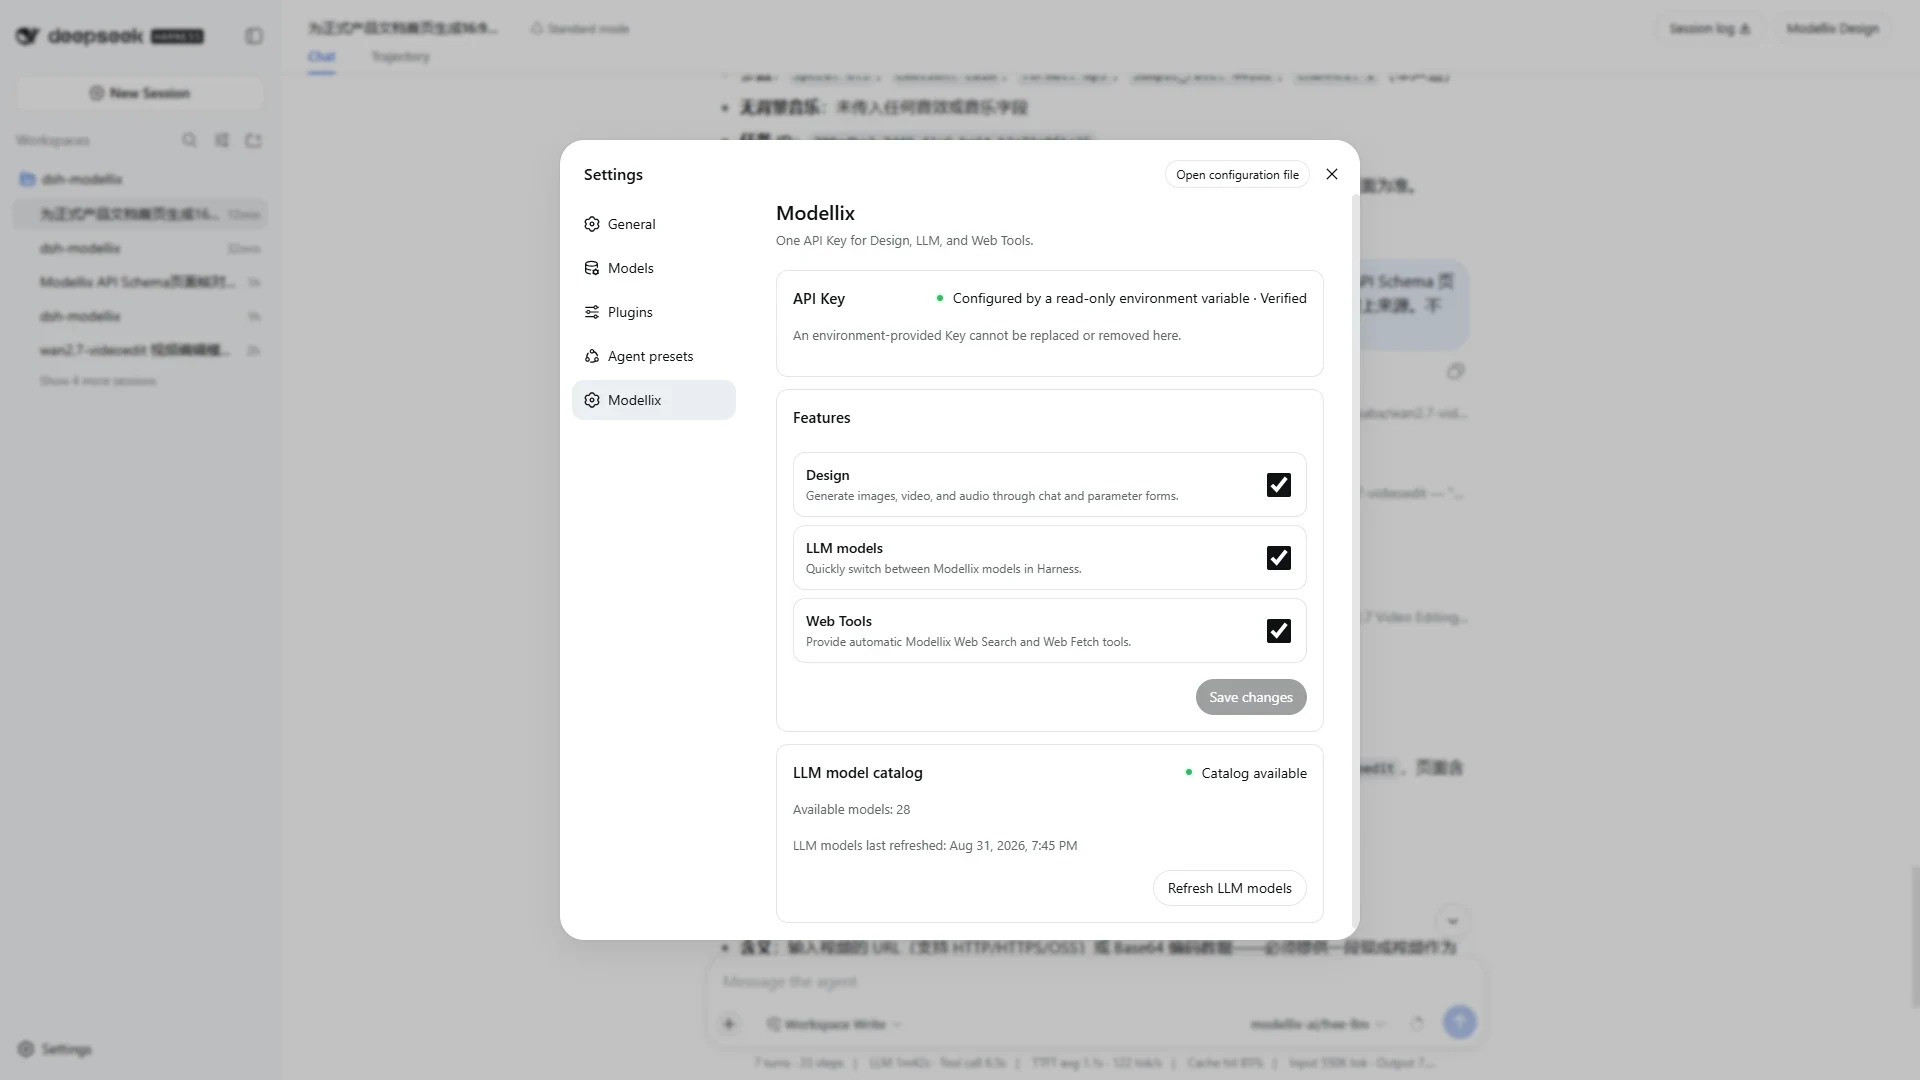Click the 'Features' heading

822,418
